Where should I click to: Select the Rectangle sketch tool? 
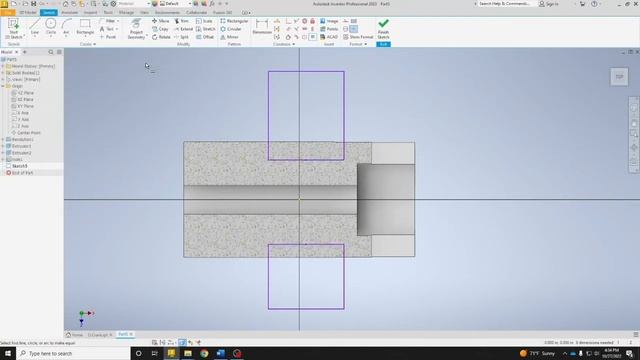coord(85,27)
